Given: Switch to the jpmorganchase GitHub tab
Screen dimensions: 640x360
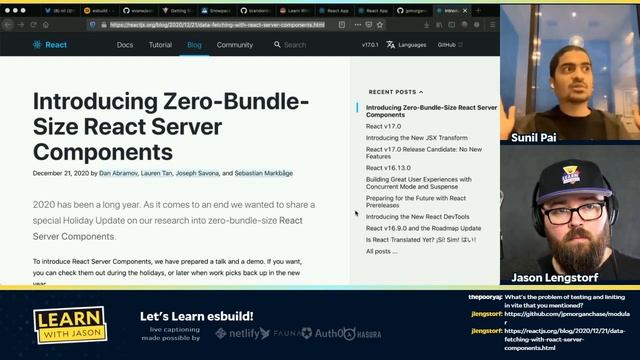Looking at the screenshot, I should click(x=413, y=11).
